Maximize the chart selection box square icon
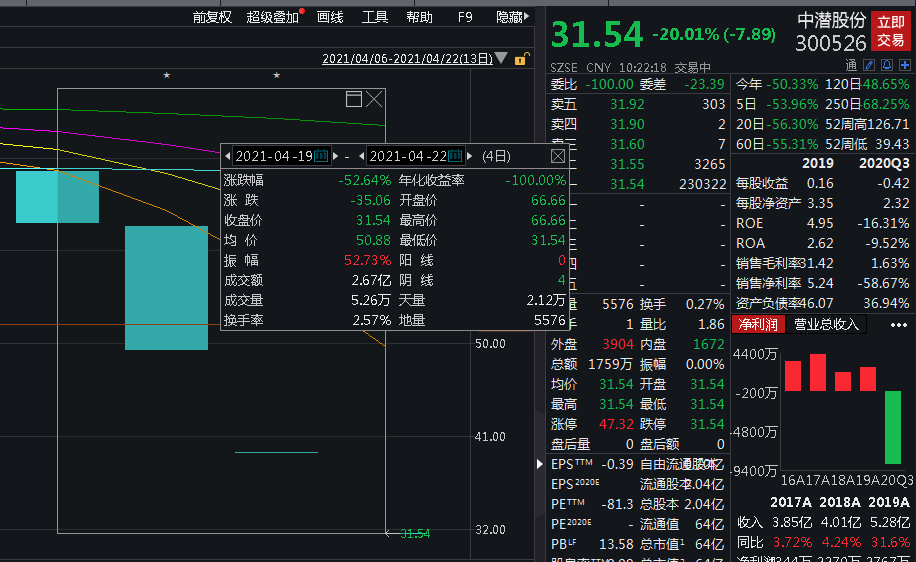 (x=354, y=99)
